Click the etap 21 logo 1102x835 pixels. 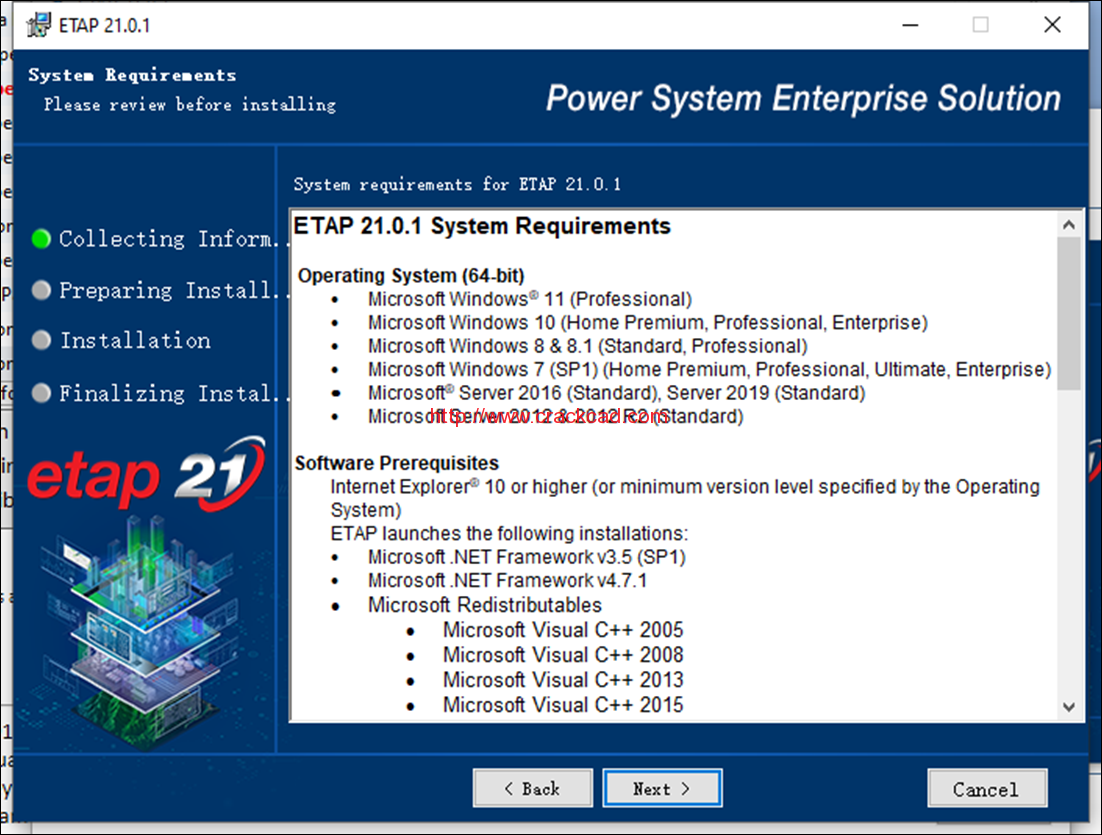click(146, 474)
